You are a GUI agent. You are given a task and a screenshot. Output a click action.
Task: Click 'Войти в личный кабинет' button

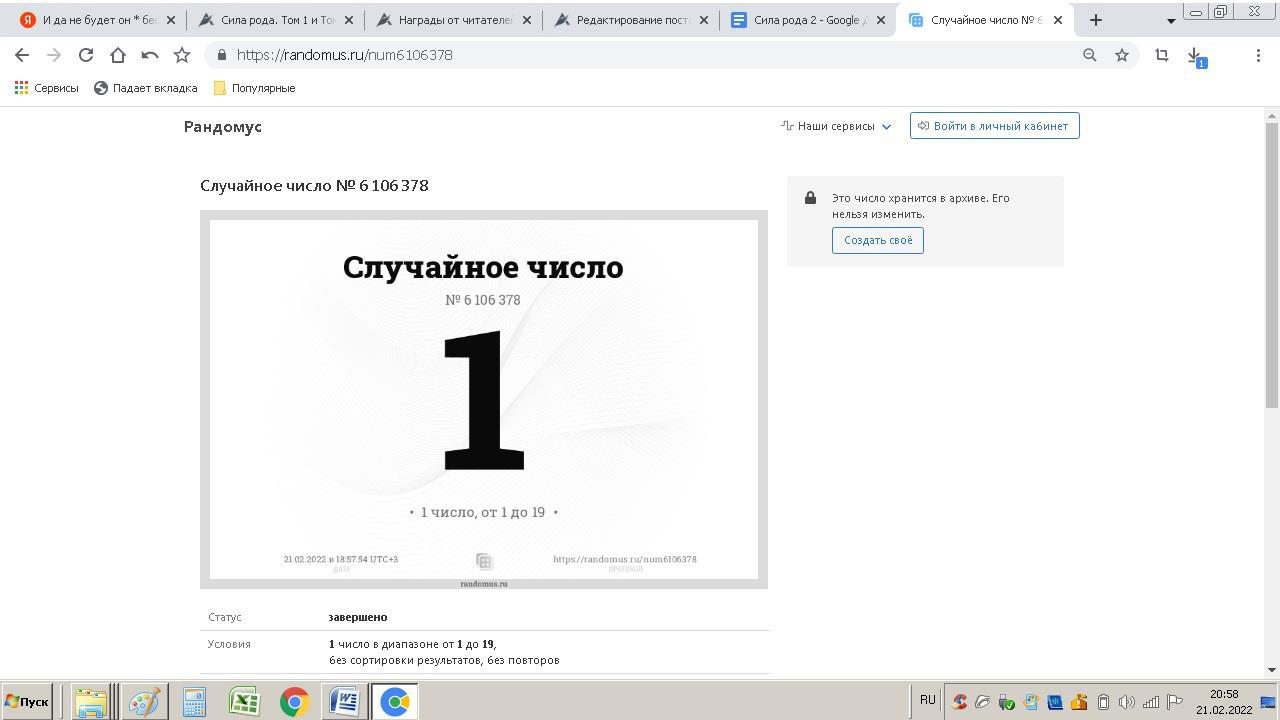pyautogui.click(x=995, y=126)
